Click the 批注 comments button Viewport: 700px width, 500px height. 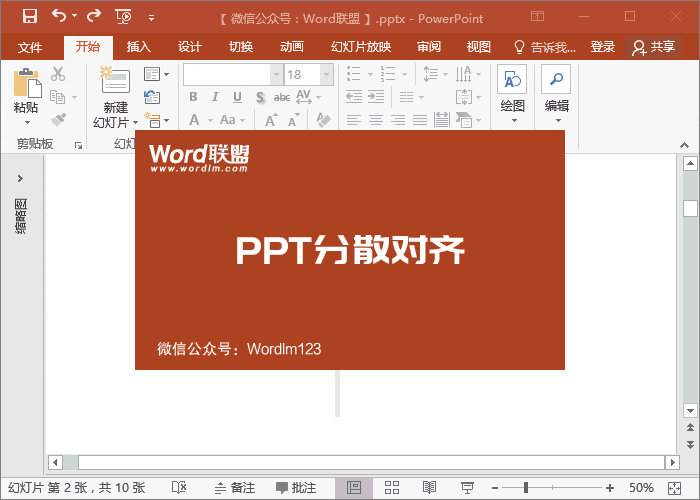pos(296,488)
